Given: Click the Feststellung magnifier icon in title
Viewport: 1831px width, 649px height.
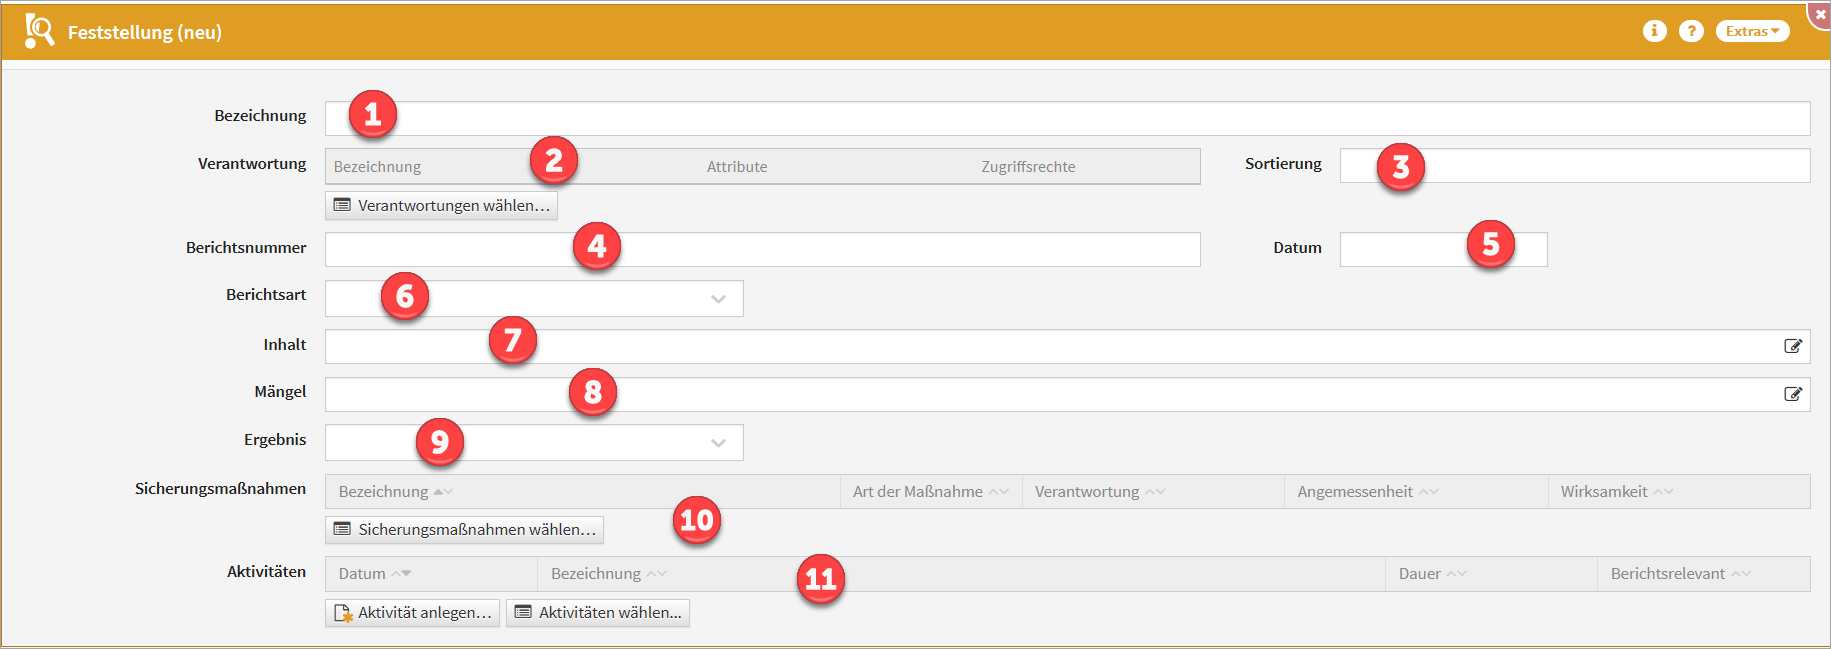Looking at the screenshot, I should (39, 31).
